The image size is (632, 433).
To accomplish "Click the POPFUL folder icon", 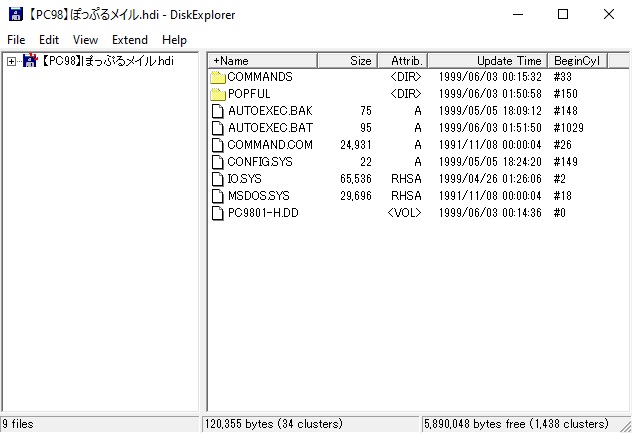I will tap(219, 94).
